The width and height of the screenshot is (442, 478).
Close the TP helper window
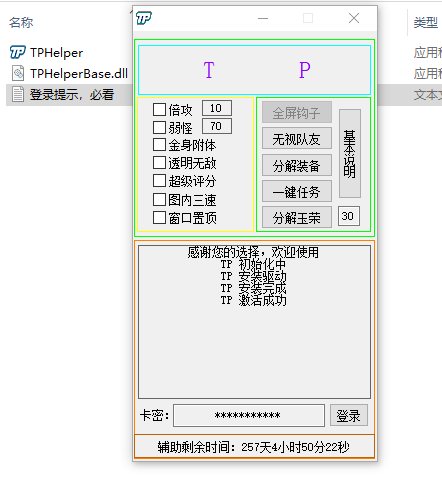coord(354,18)
